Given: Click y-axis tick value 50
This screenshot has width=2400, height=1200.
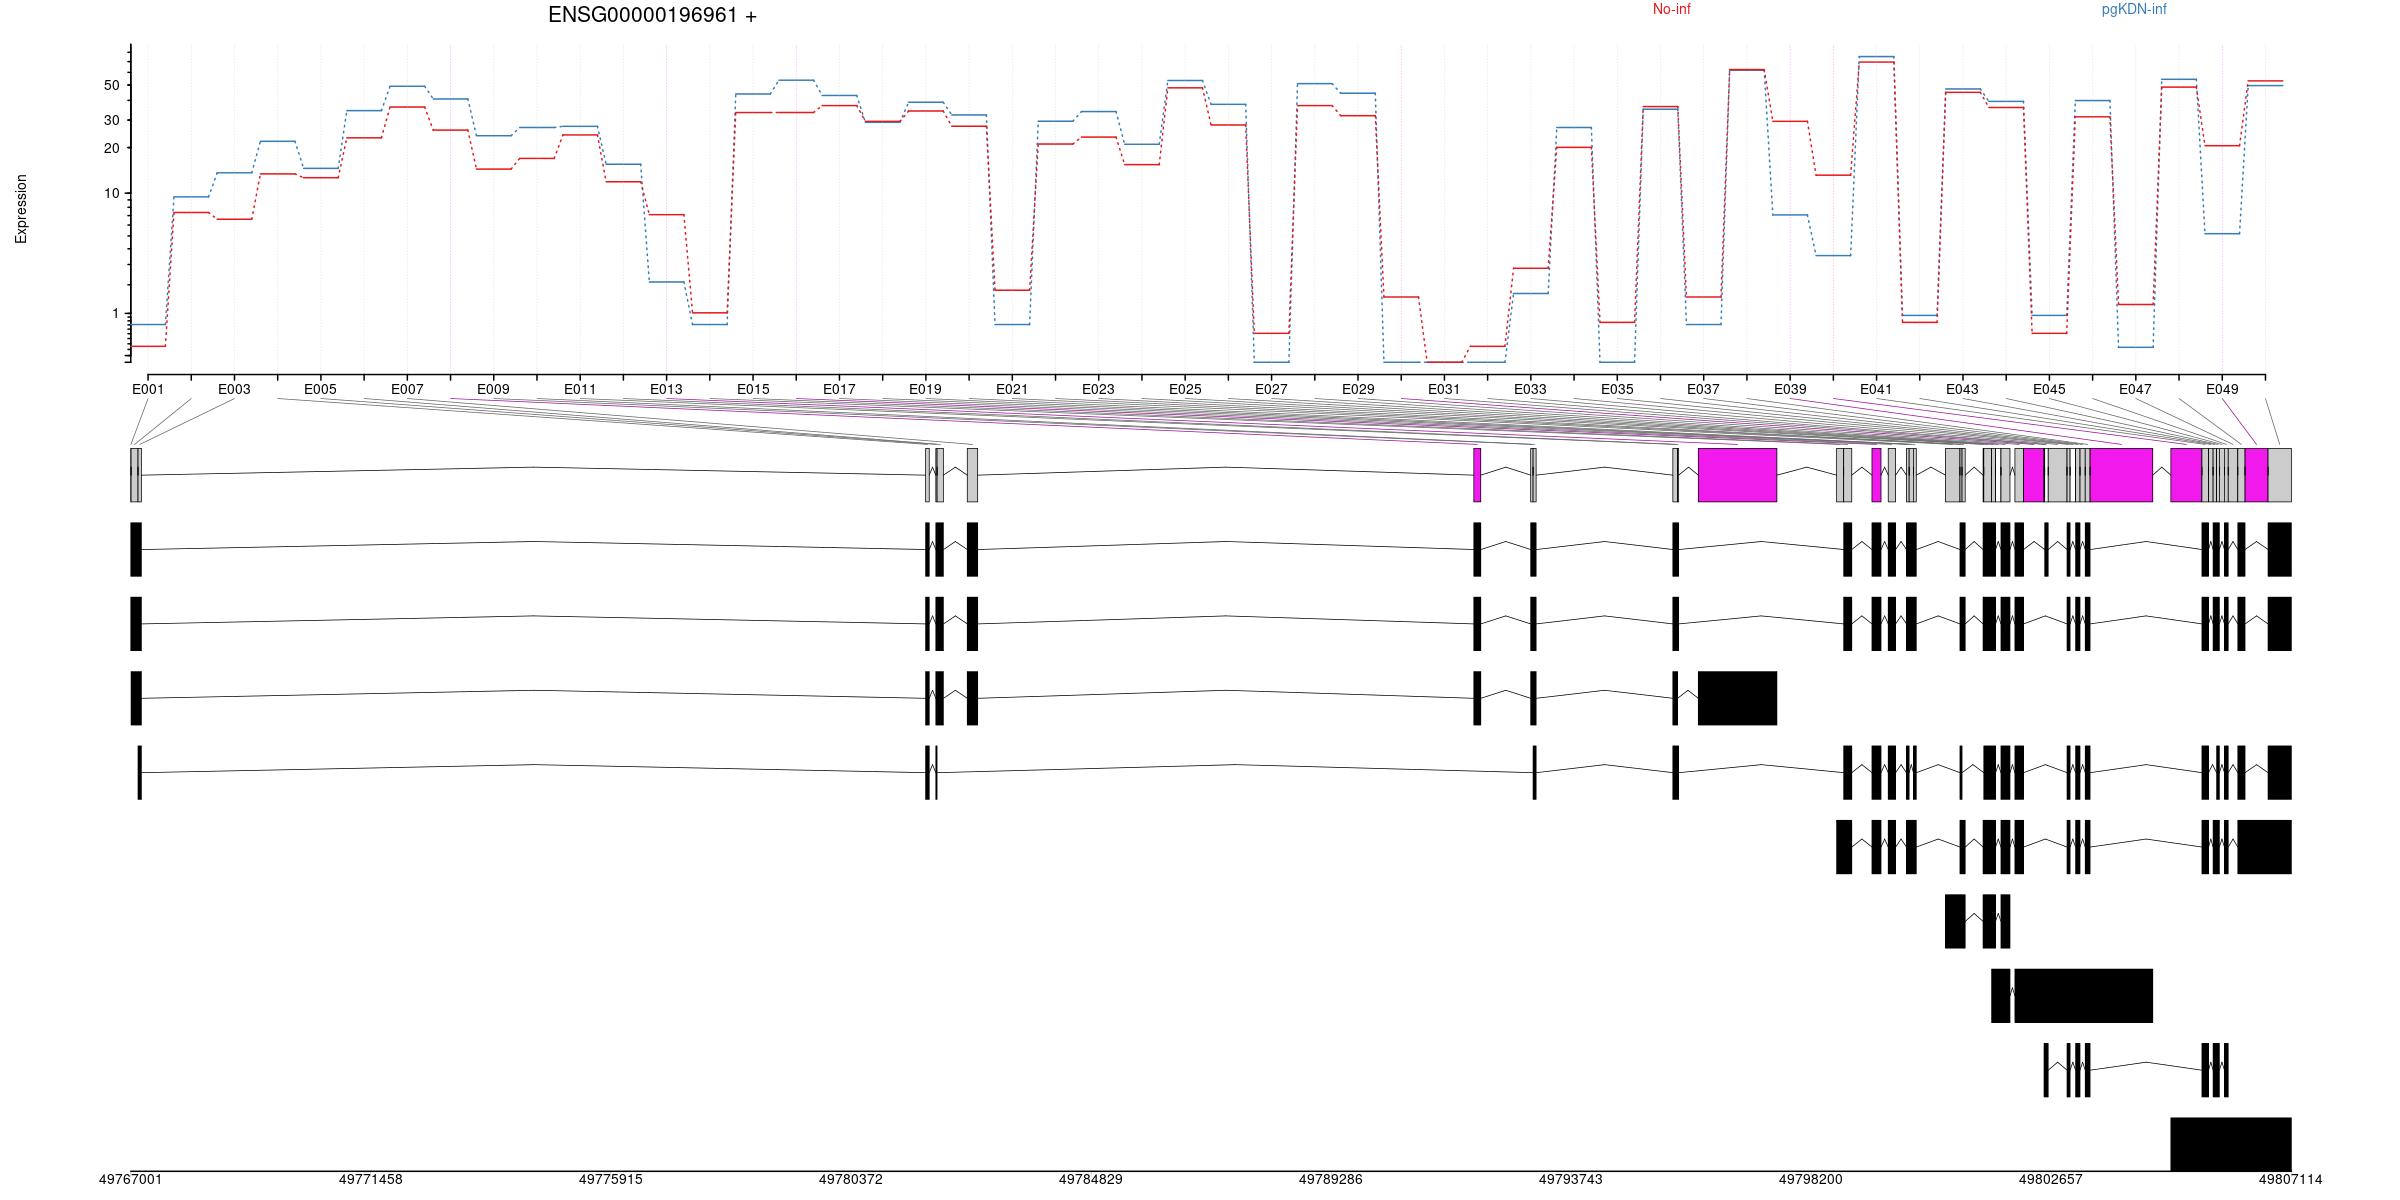Looking at the screenshot, I should [111, 85].
